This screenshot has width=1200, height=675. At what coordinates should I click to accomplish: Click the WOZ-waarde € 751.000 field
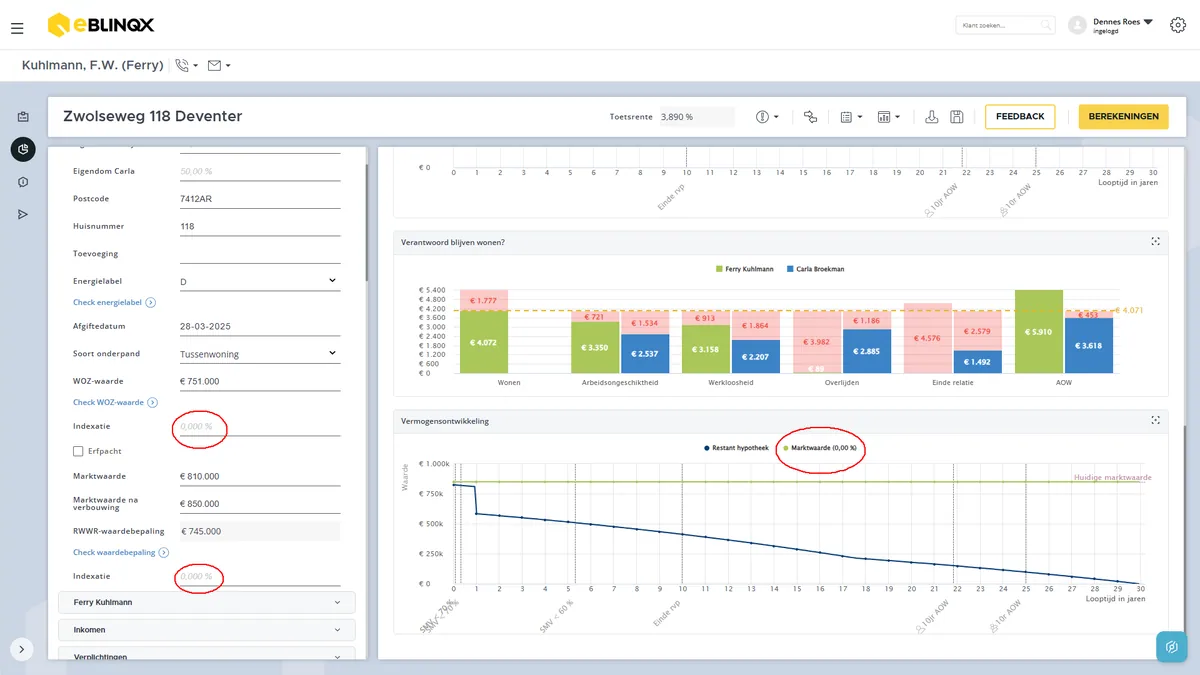tap(260, 381)
